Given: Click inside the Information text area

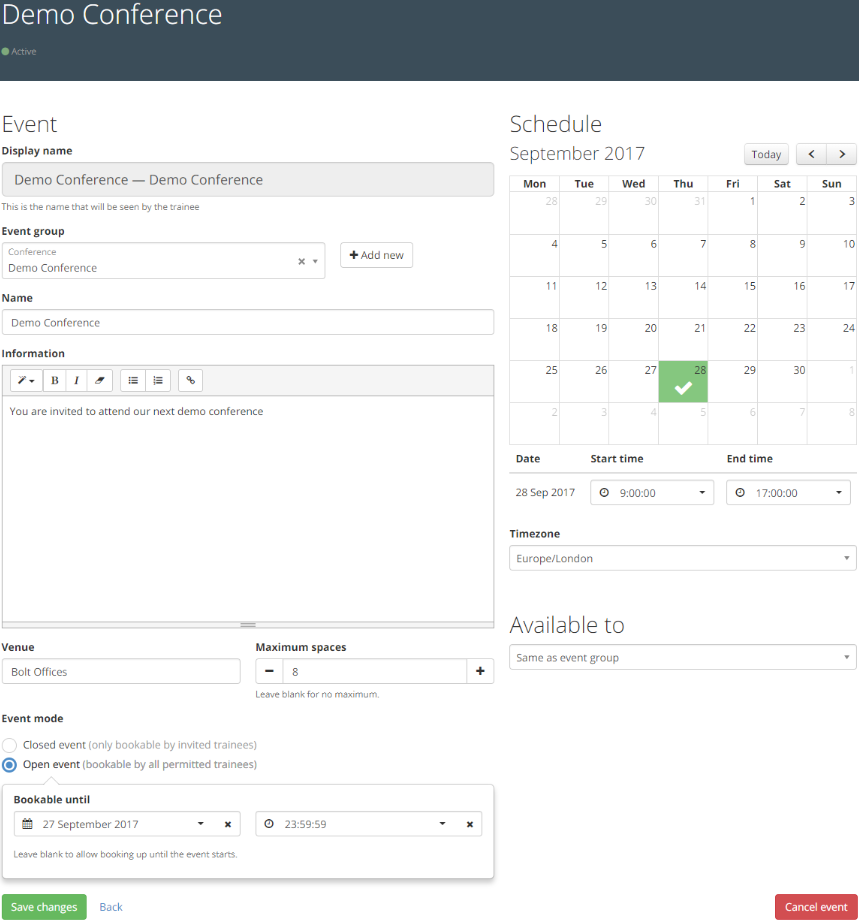Looking at the screenshot, I should [x=248, y=508].
